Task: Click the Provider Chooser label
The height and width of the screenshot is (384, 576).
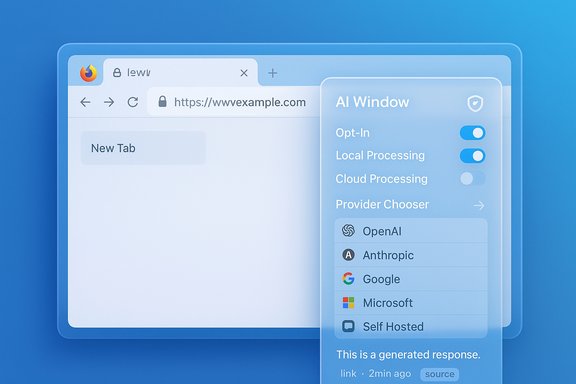Action: click(382, 204)
